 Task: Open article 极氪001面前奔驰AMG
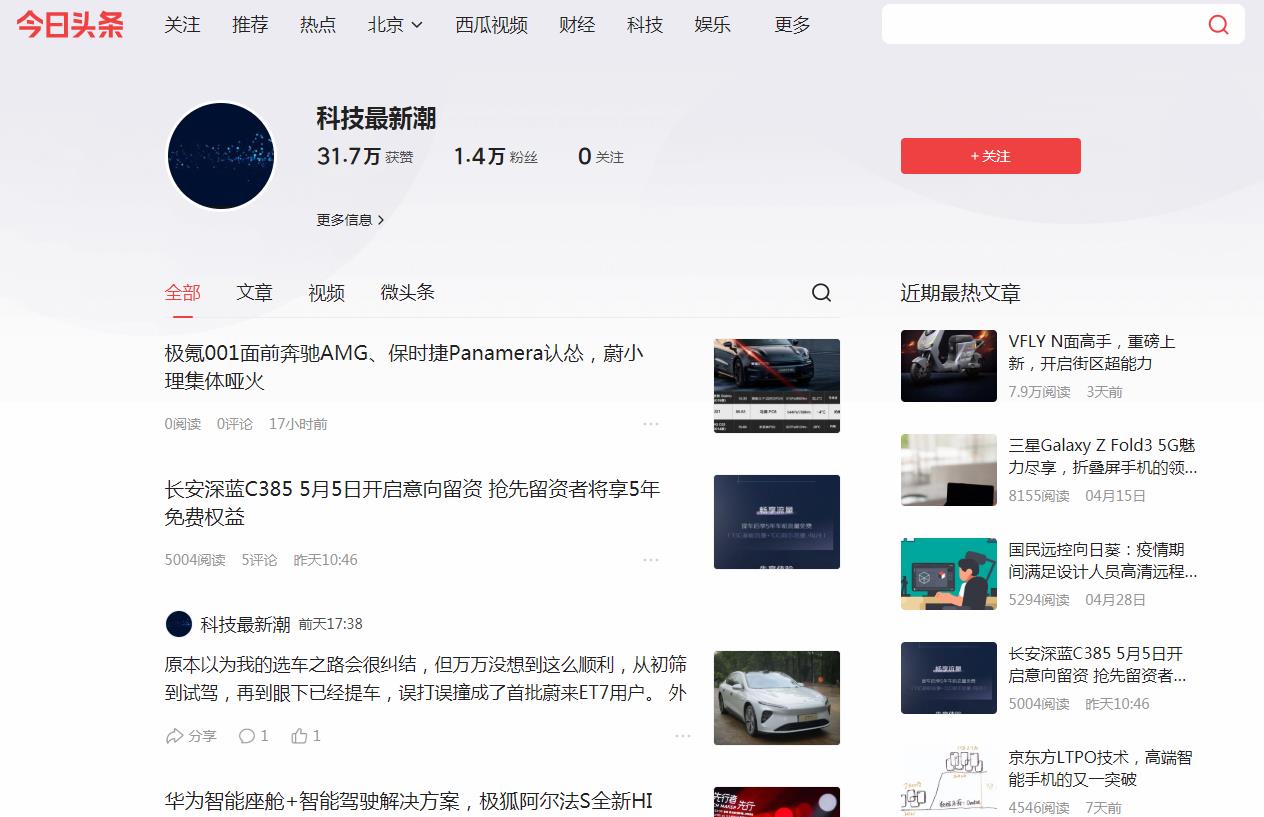coord(404,367)
